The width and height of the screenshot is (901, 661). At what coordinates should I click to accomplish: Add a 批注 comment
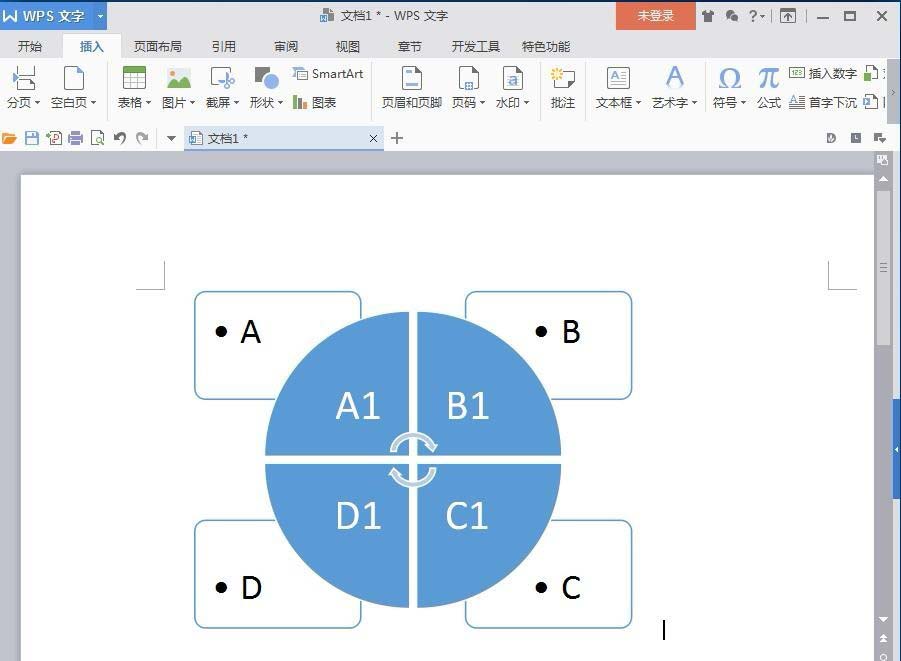tap(563, 87)
